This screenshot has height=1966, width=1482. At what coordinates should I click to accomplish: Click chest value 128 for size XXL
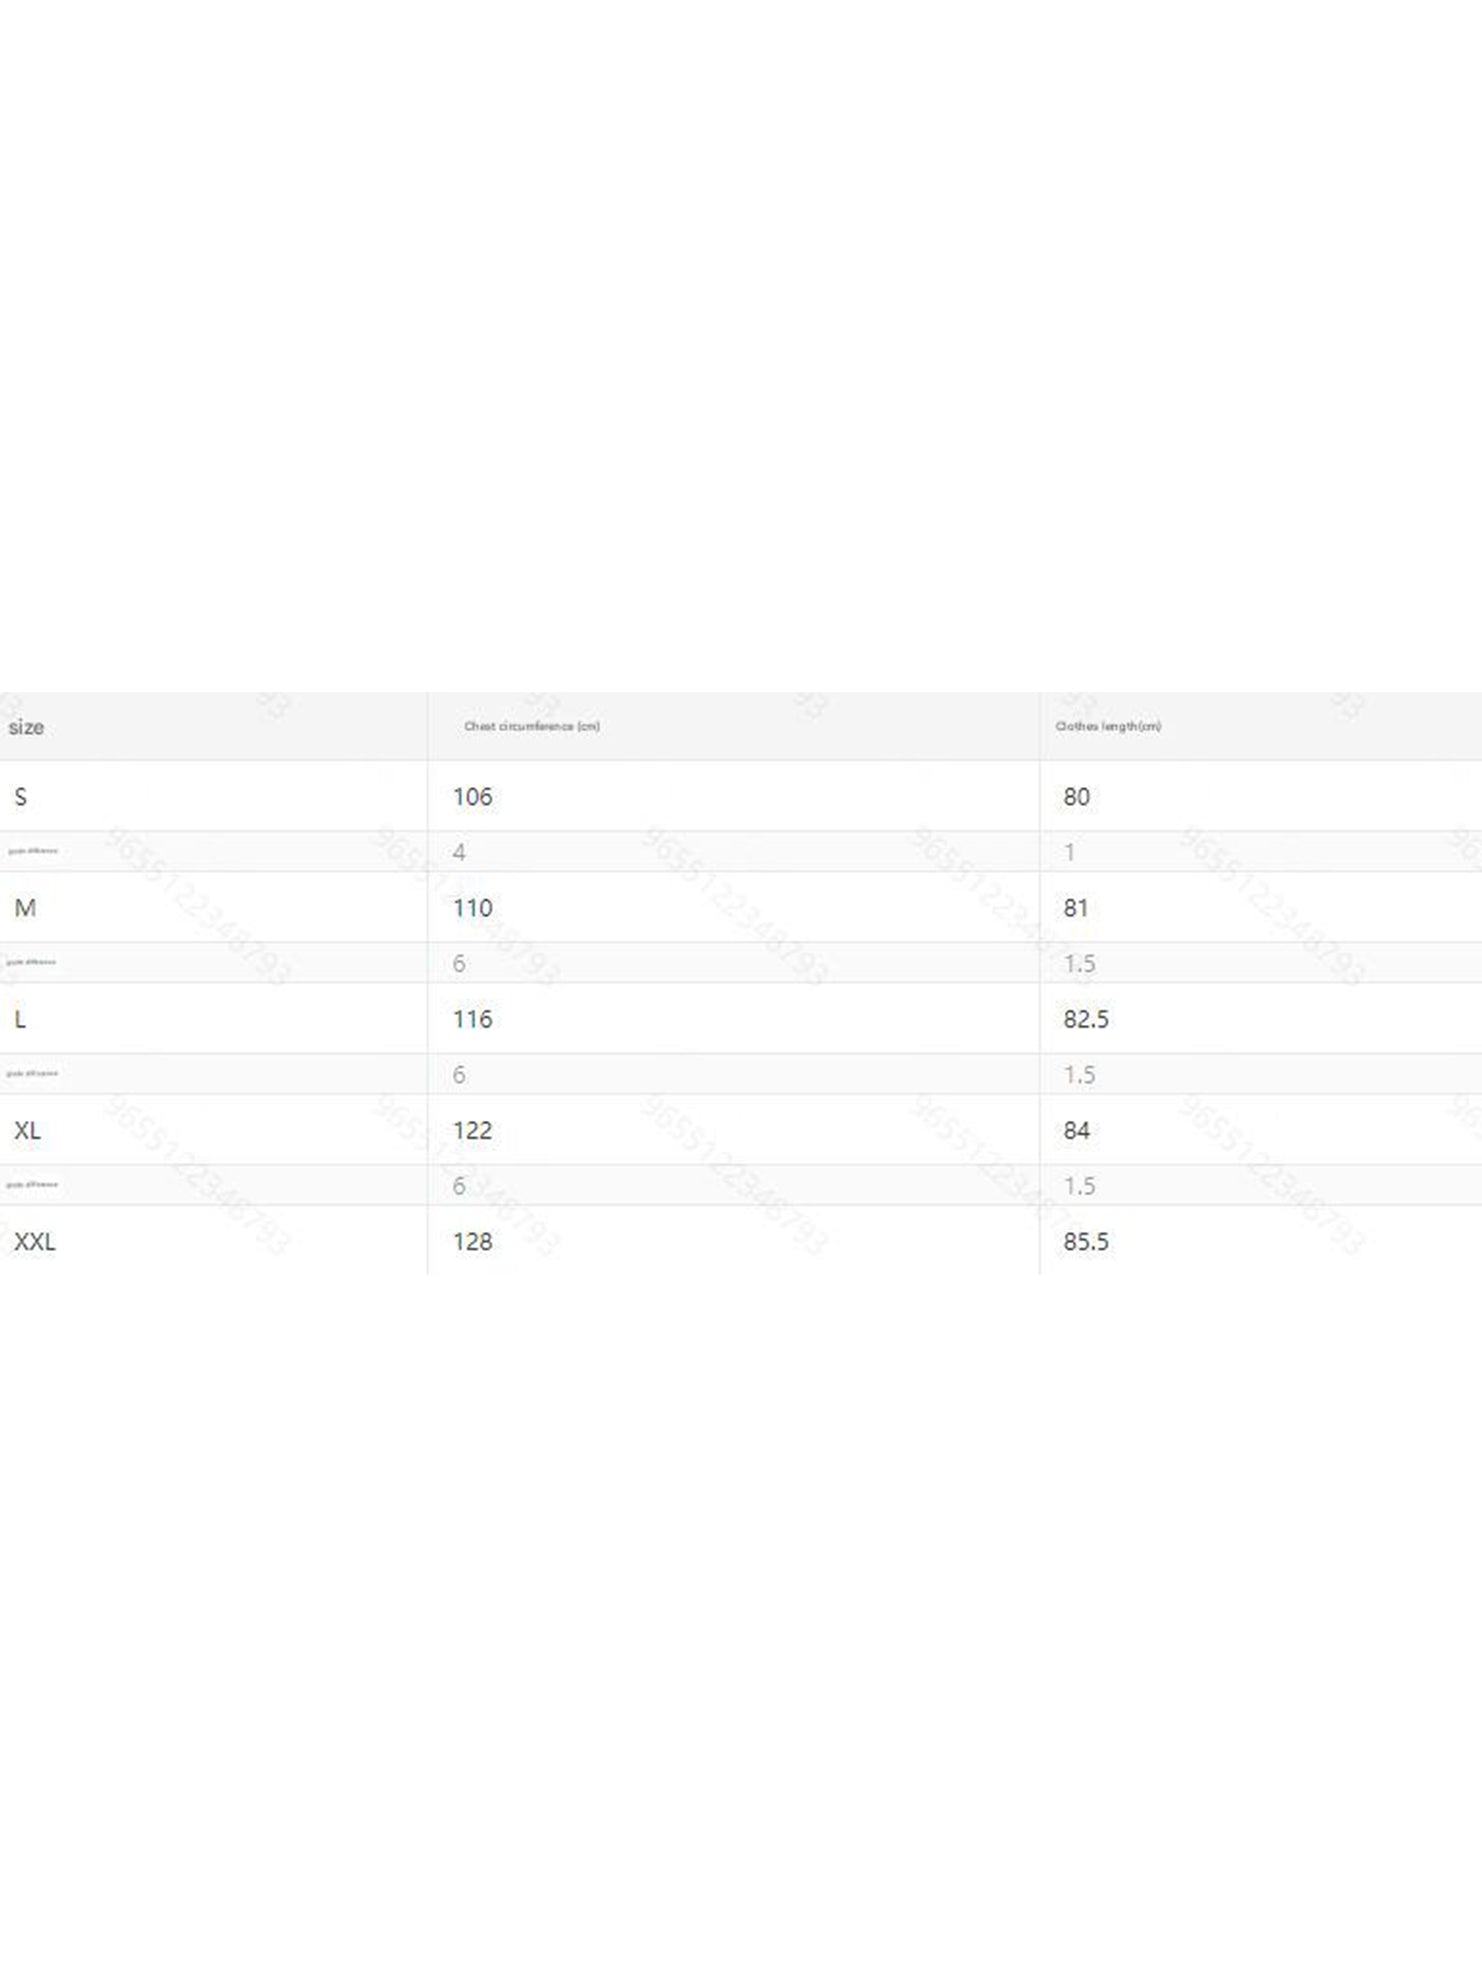click(472, 1241)
